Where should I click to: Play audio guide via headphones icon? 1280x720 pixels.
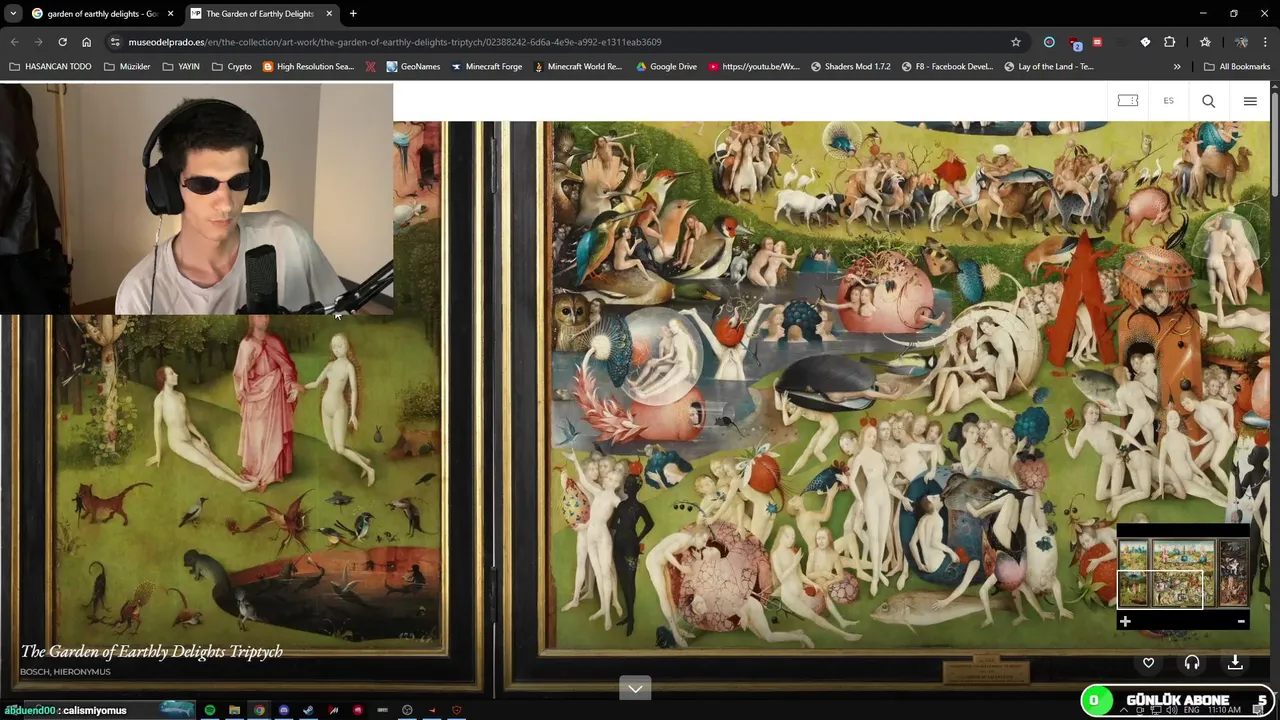[x=1192, y=663]
